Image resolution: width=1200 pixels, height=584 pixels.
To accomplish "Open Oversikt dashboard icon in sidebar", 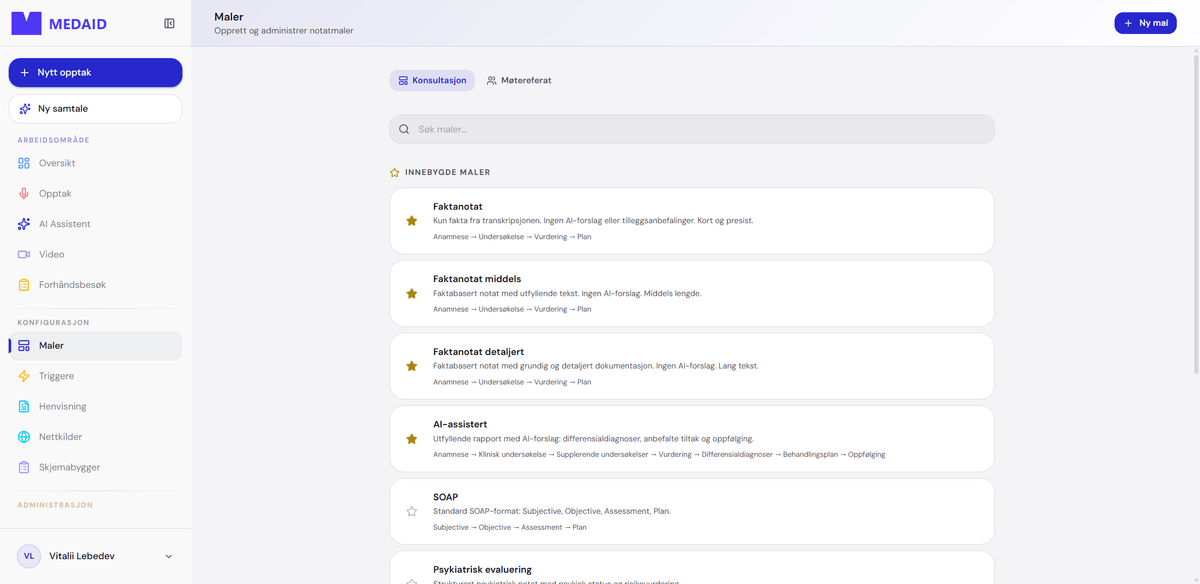I will [24, 163].
